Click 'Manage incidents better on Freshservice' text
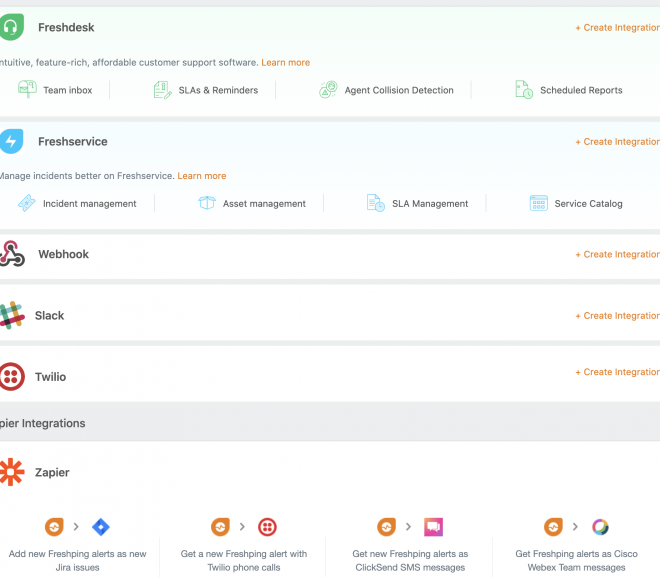 tap(87, 175)
